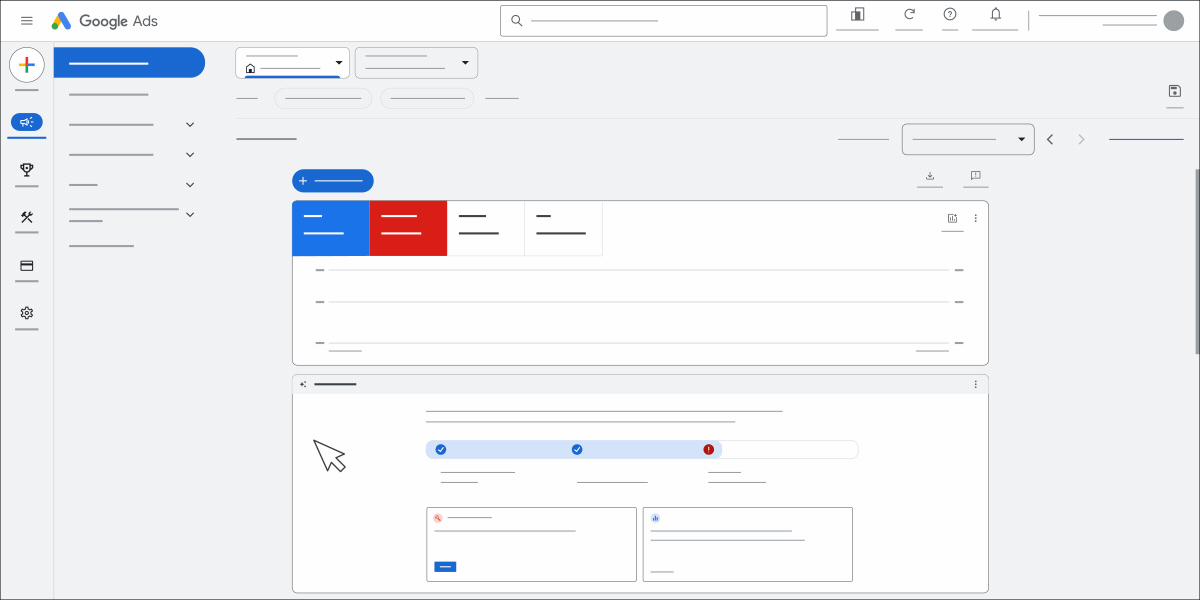Open the date range dropdown
Viewport: 1200px width, 600px height.
968,139
